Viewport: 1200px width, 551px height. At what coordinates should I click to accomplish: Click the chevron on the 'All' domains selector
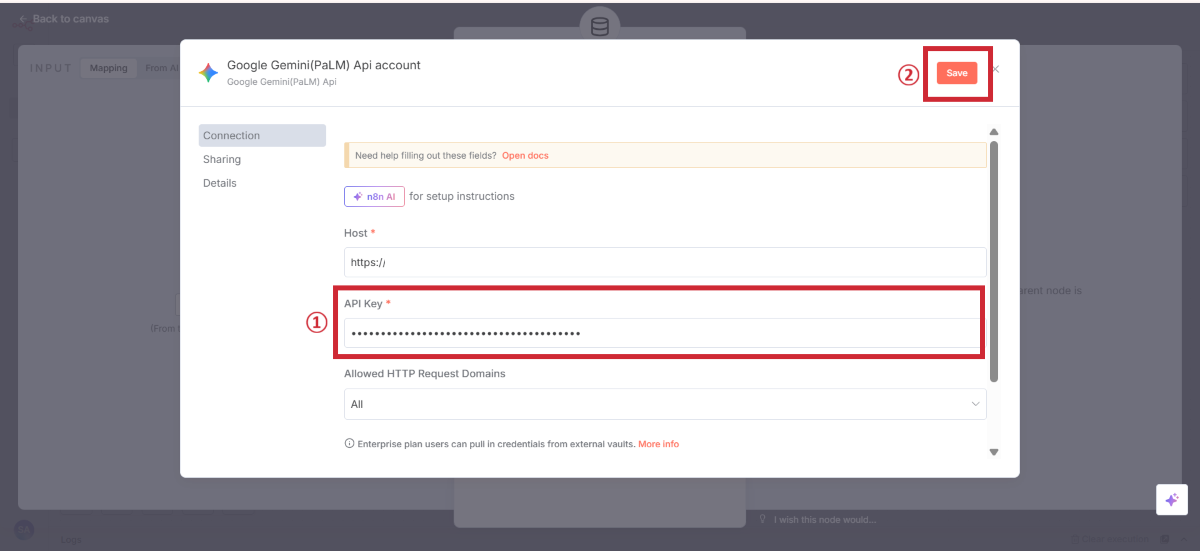coord(975,404)
